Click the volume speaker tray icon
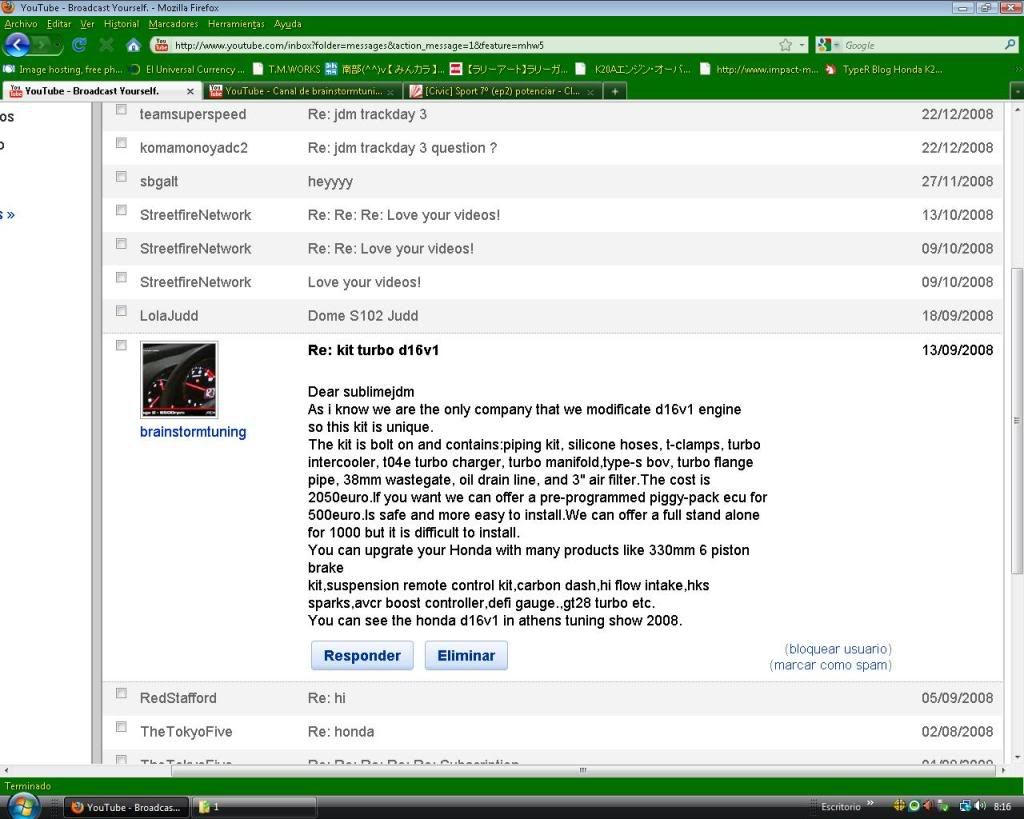 [980, 806]
